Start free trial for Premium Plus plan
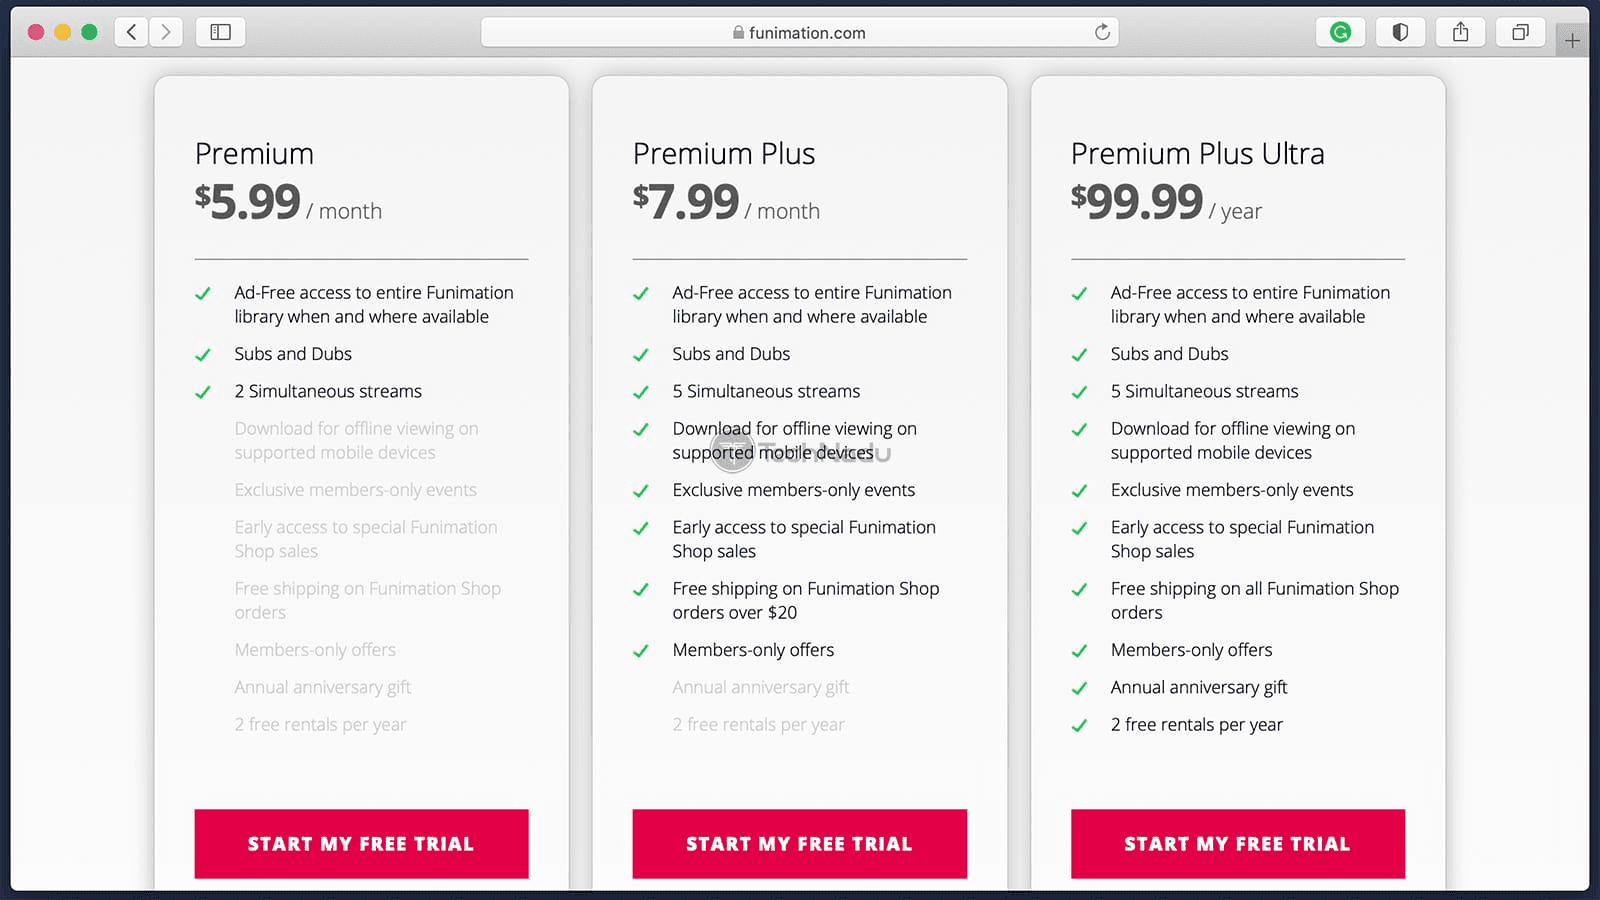The width and height of the screenshot is (1600, 900). (x=799, y=844)
